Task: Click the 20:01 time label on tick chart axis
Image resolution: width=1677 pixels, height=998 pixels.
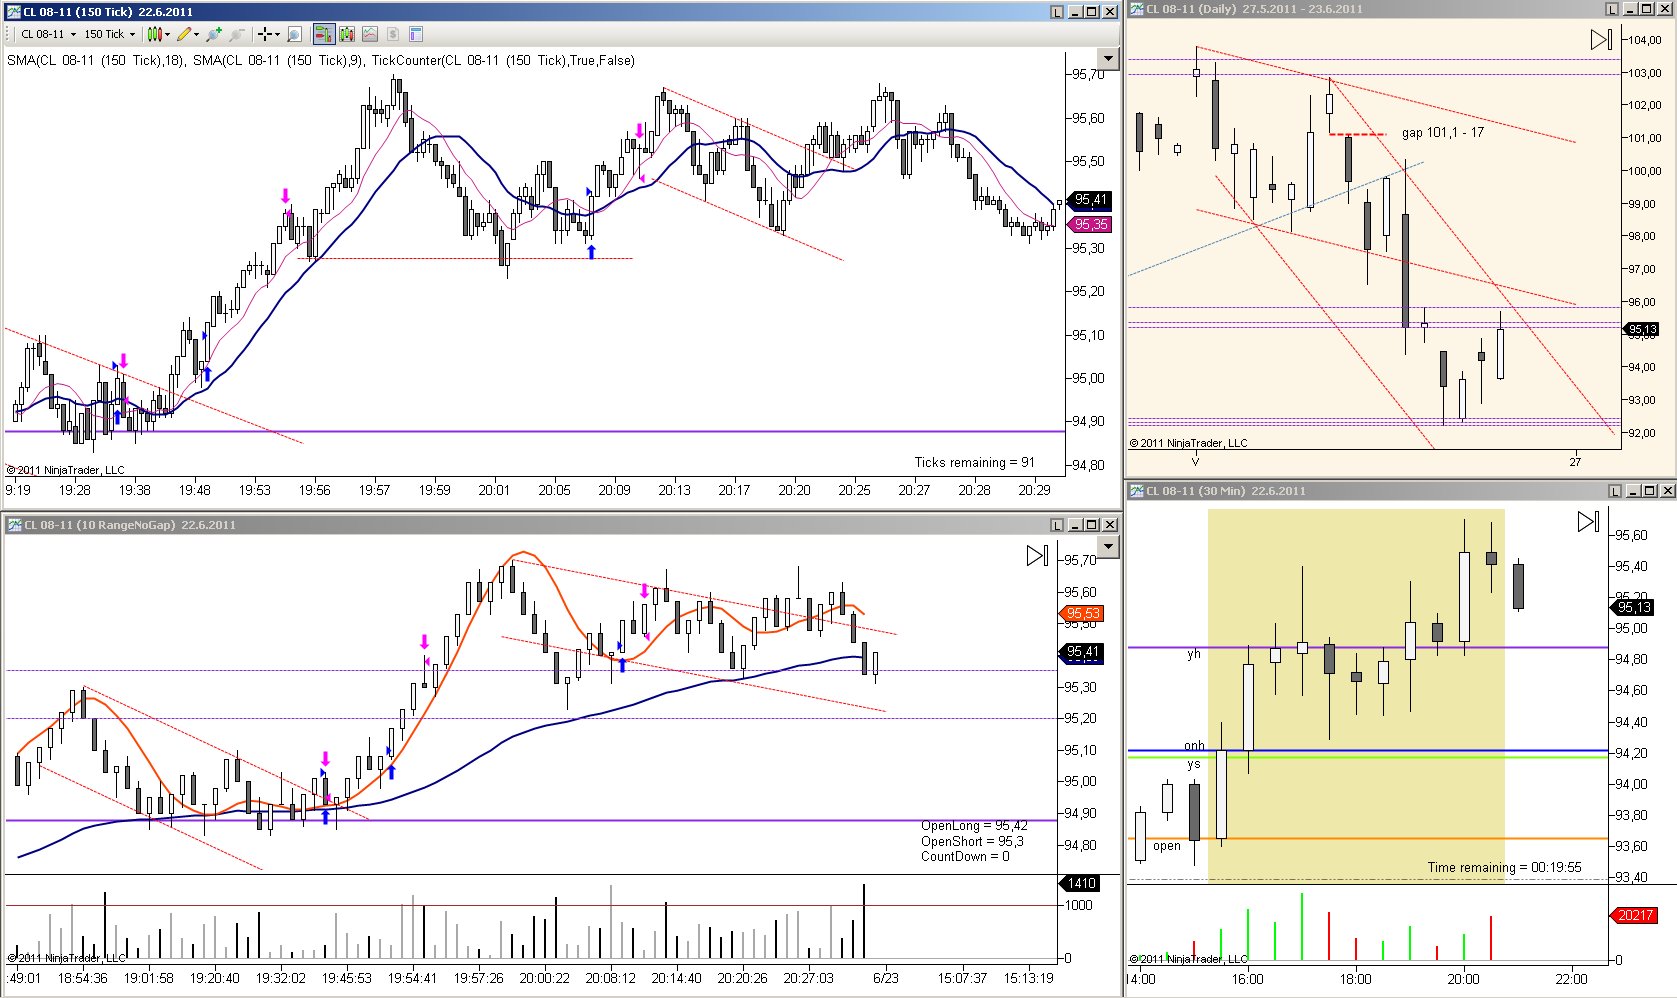Action: (x=494, y=490)
